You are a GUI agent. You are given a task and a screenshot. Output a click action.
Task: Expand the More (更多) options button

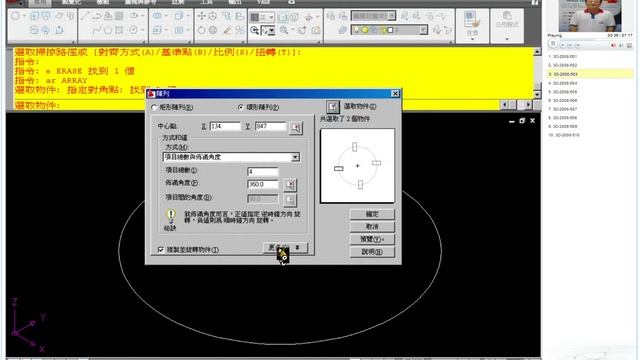[x=285, y=248]
